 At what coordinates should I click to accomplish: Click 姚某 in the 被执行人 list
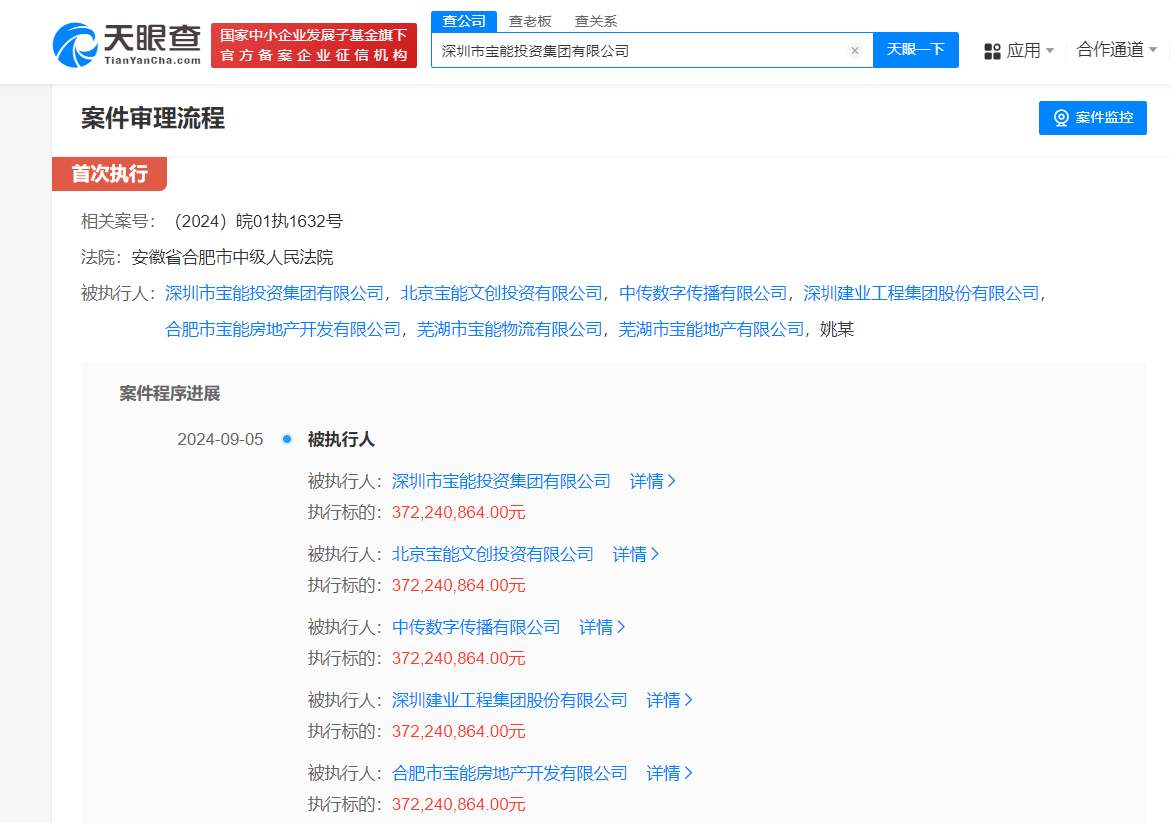(x=836, y=329)
